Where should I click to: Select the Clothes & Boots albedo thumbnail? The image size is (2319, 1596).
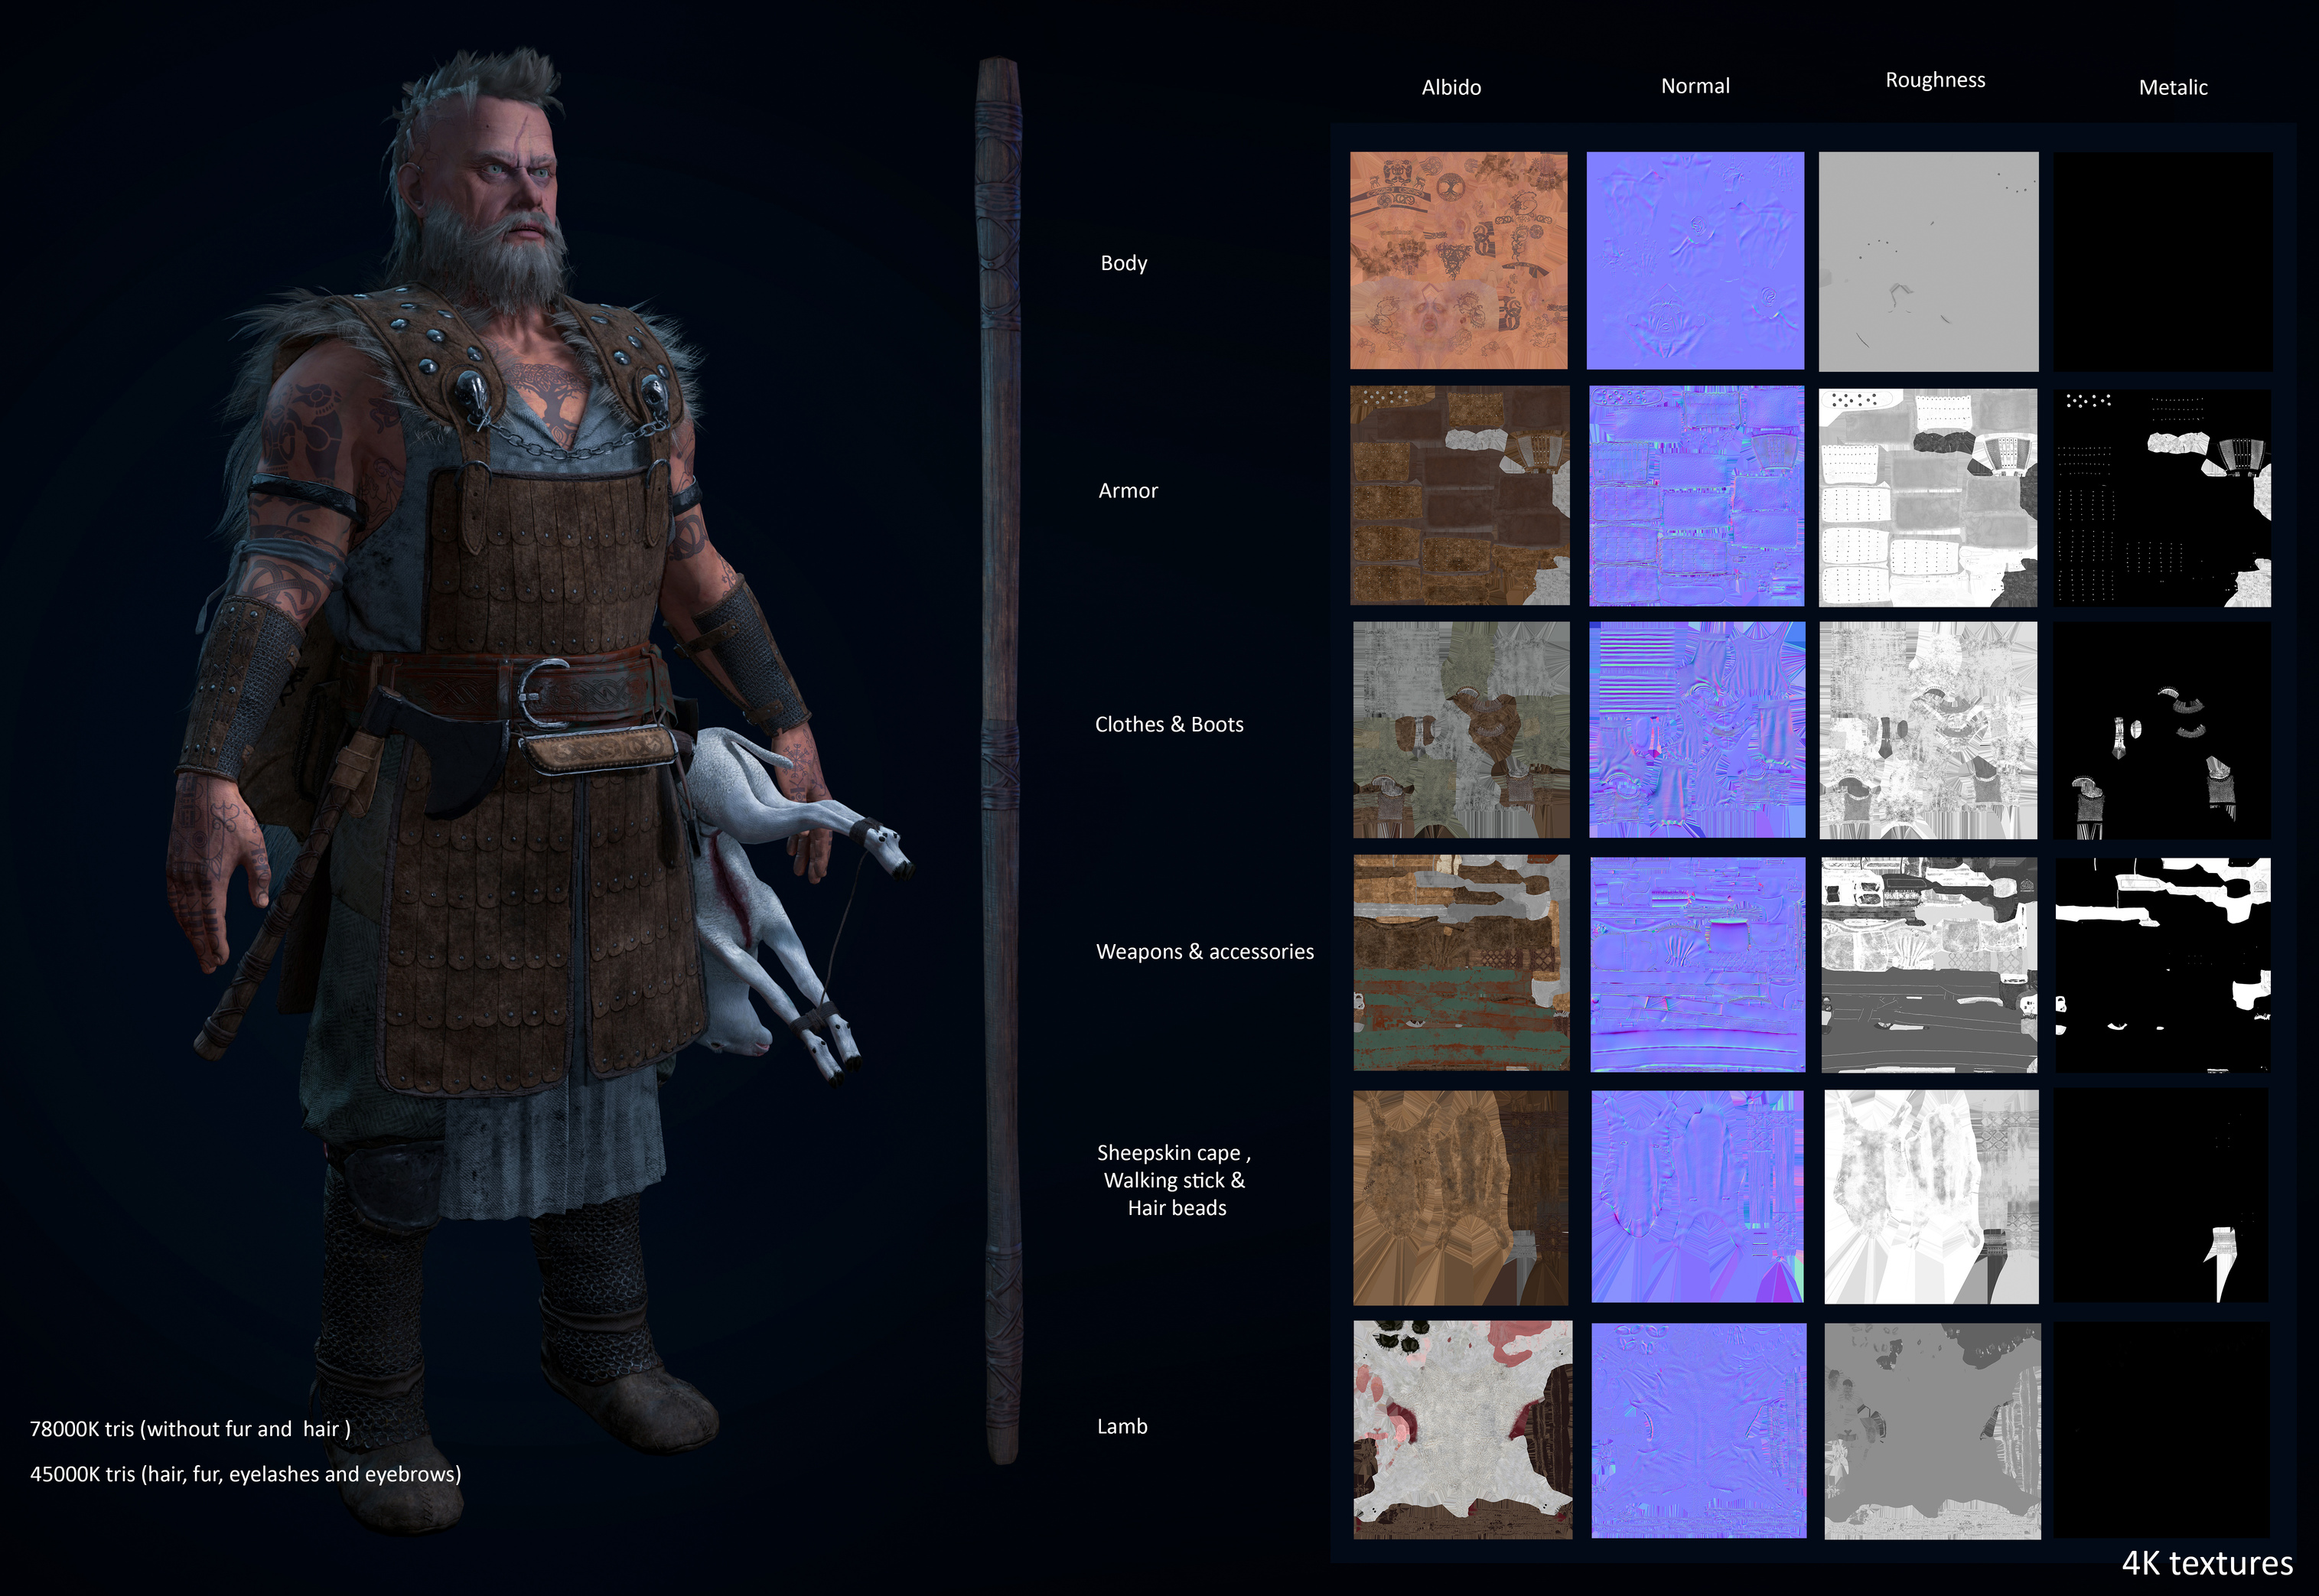(x=1462, y=730)
